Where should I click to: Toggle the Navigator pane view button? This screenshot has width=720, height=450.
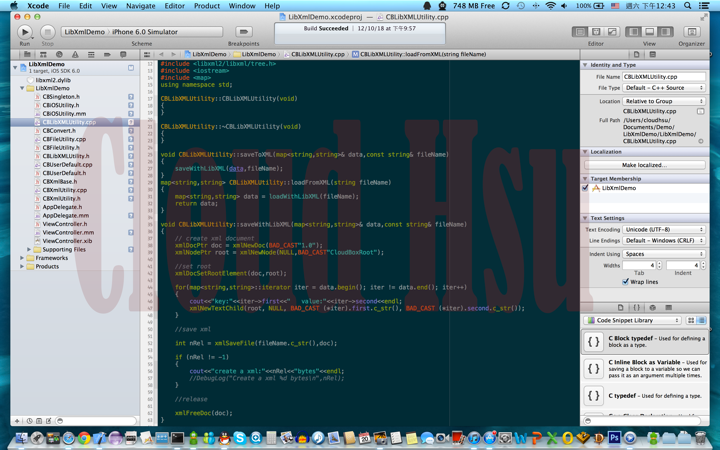[x=634, y=32]
